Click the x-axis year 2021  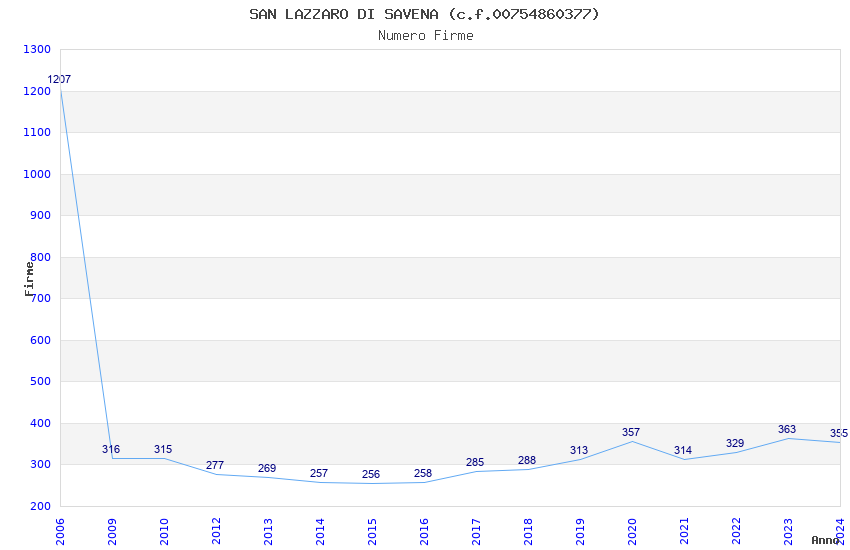click(685, 531)
